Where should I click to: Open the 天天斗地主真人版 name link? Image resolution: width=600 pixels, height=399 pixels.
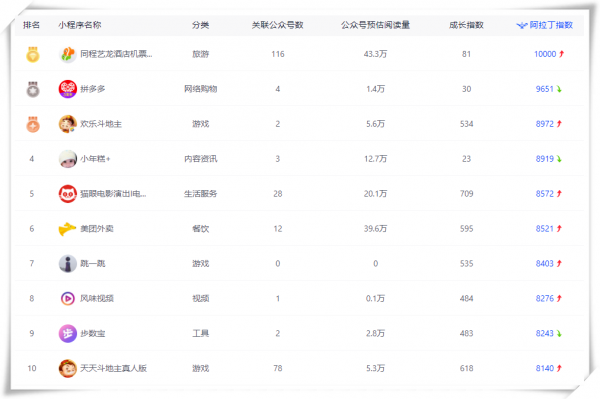[114, 368]
